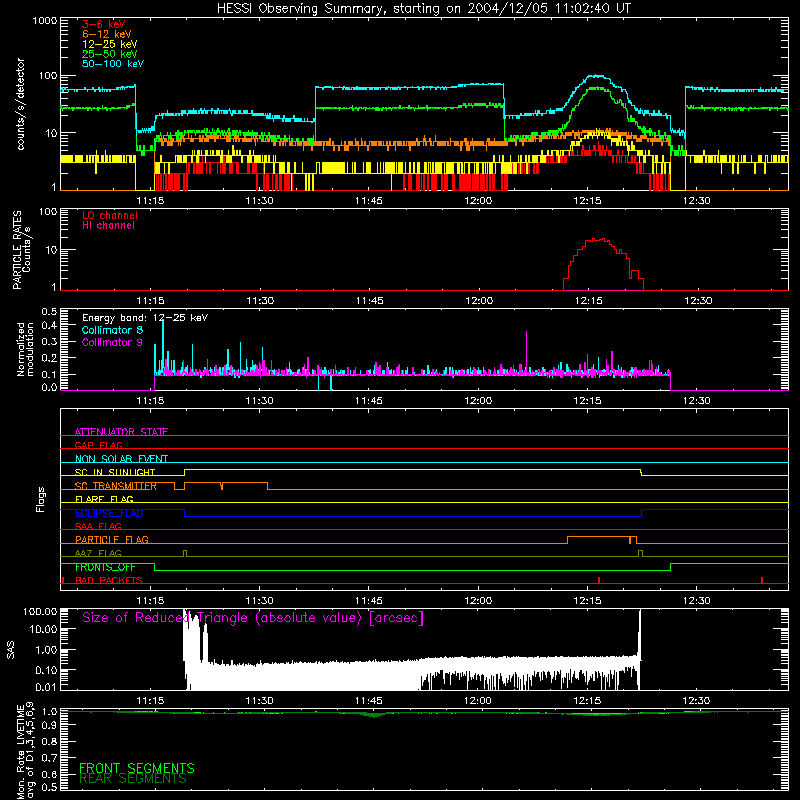The width and height of the screenshot is (800, 800).
Task: Select the Collimator 9 legend entry
Action: pyautogui.click(x=112, y=342)
